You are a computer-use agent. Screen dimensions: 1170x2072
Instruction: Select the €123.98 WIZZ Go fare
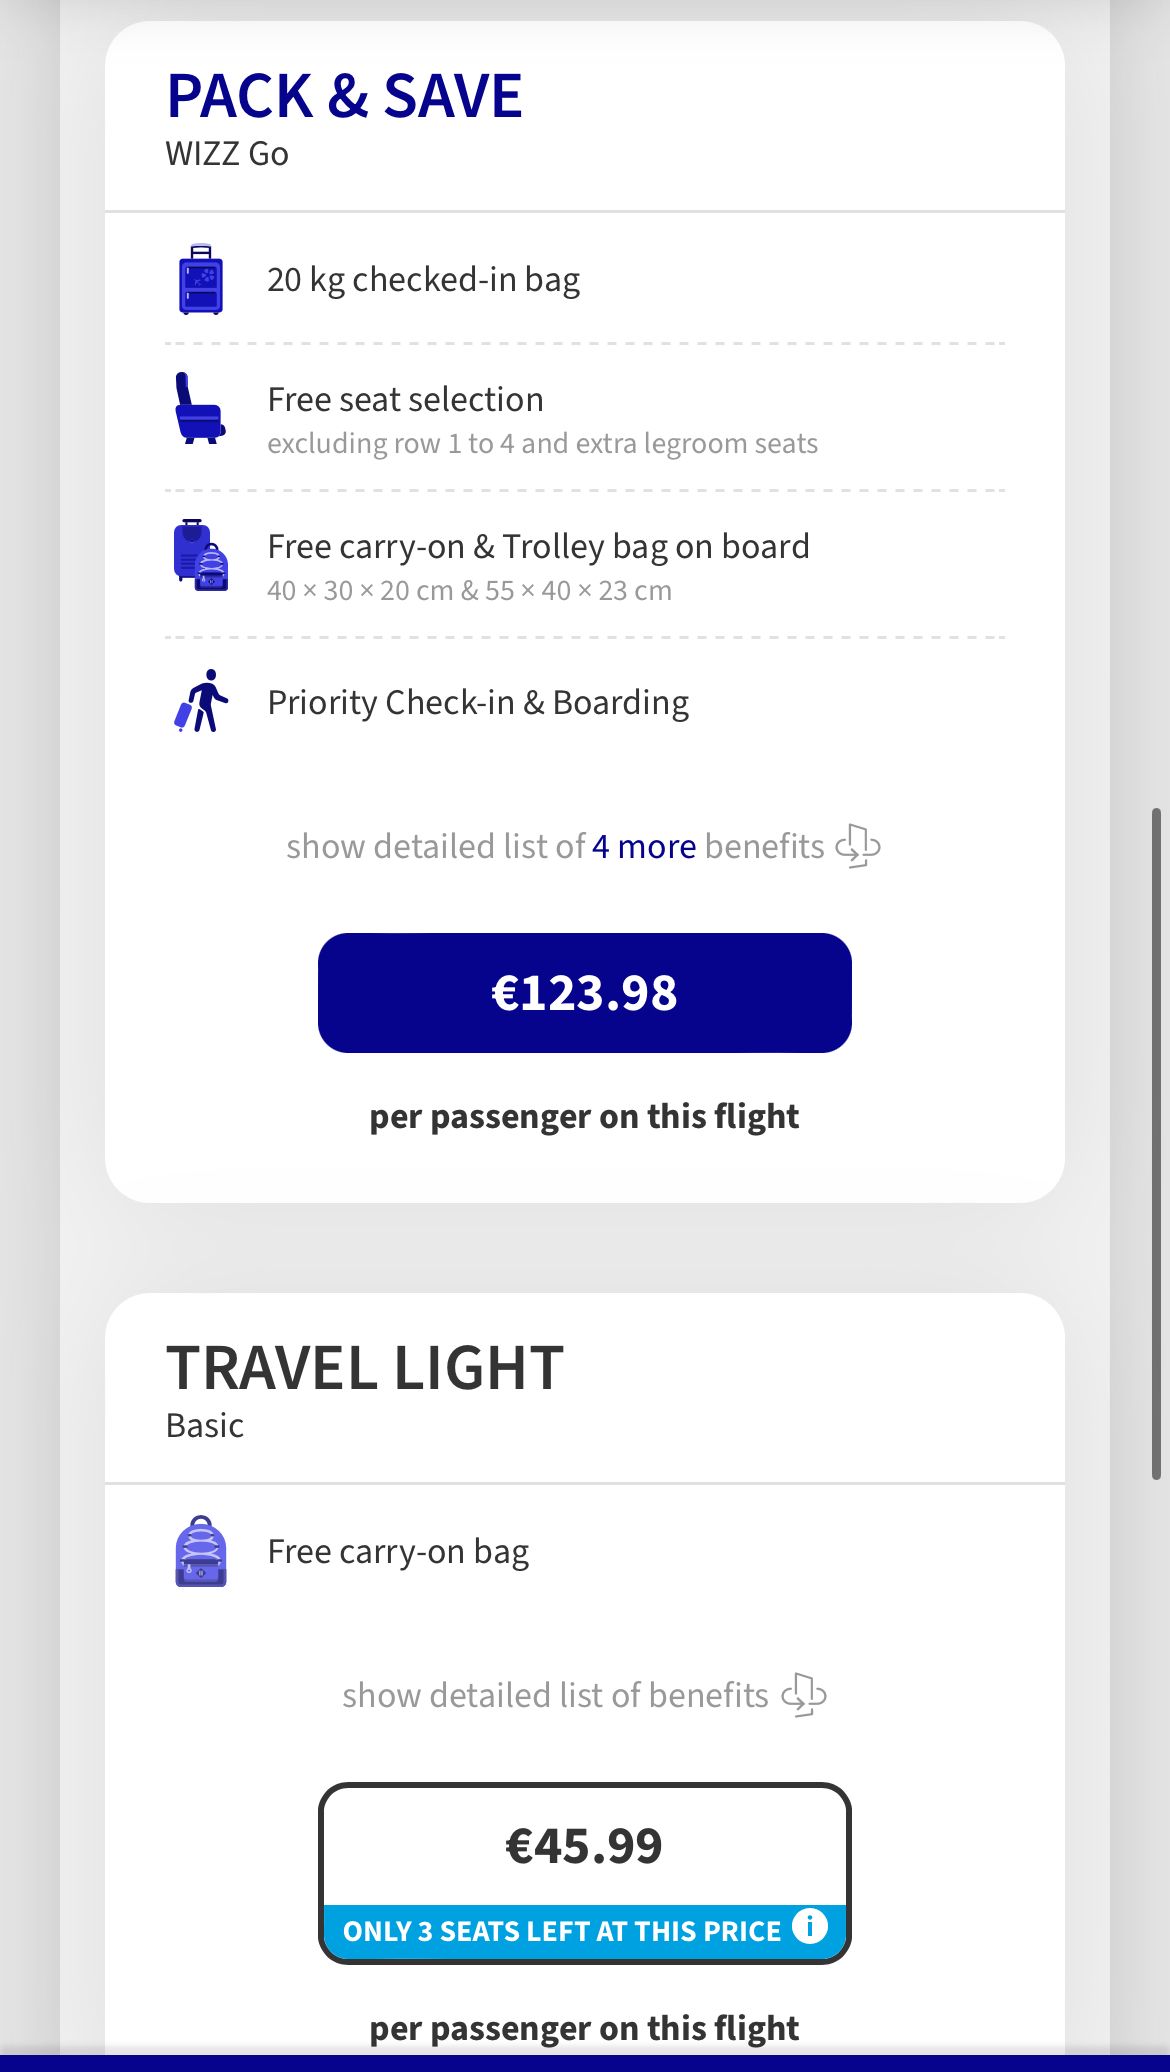585,993
